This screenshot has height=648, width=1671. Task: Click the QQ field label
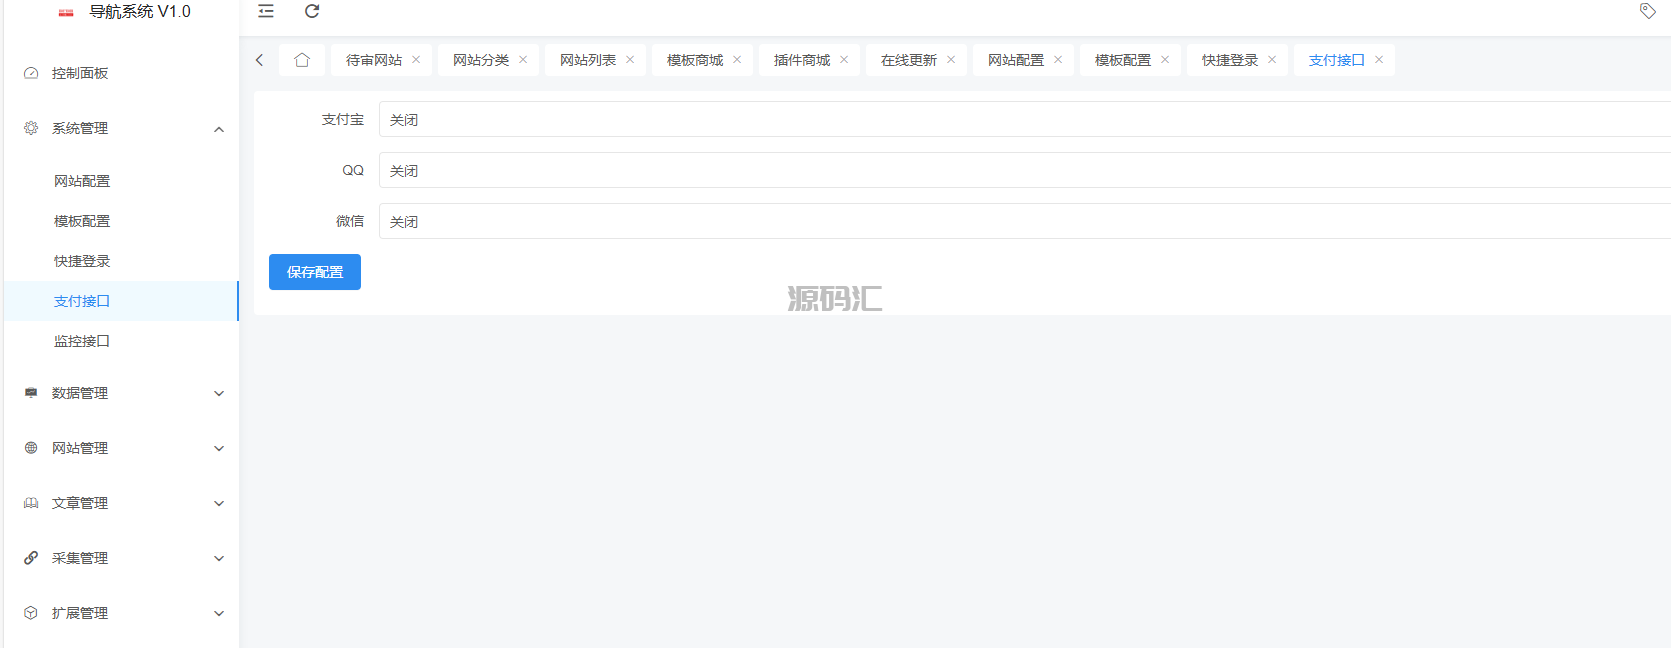pyautogui.click(x=353, y=170)
